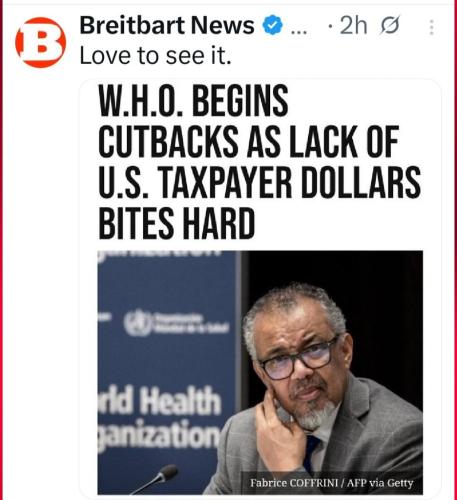Viewport: 457px width, 500px height.
Task: Click the WHO emblem on blue banner
Action: coord(138,323)
